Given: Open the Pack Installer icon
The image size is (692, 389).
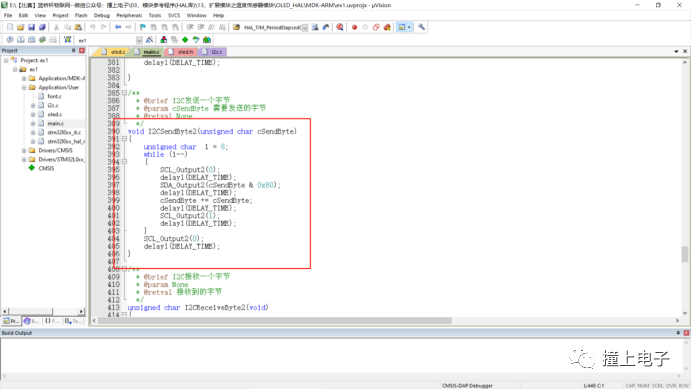Looking at the screenshot, I should (x=207, y=40).
